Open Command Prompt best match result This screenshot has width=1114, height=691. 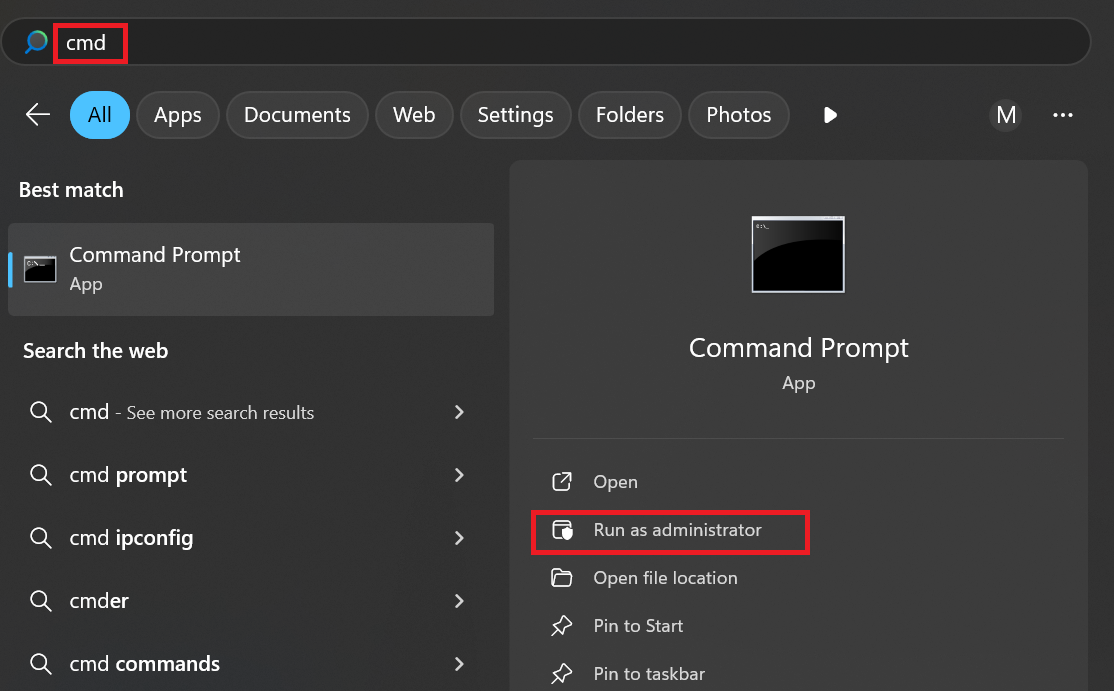pos(251,269)
